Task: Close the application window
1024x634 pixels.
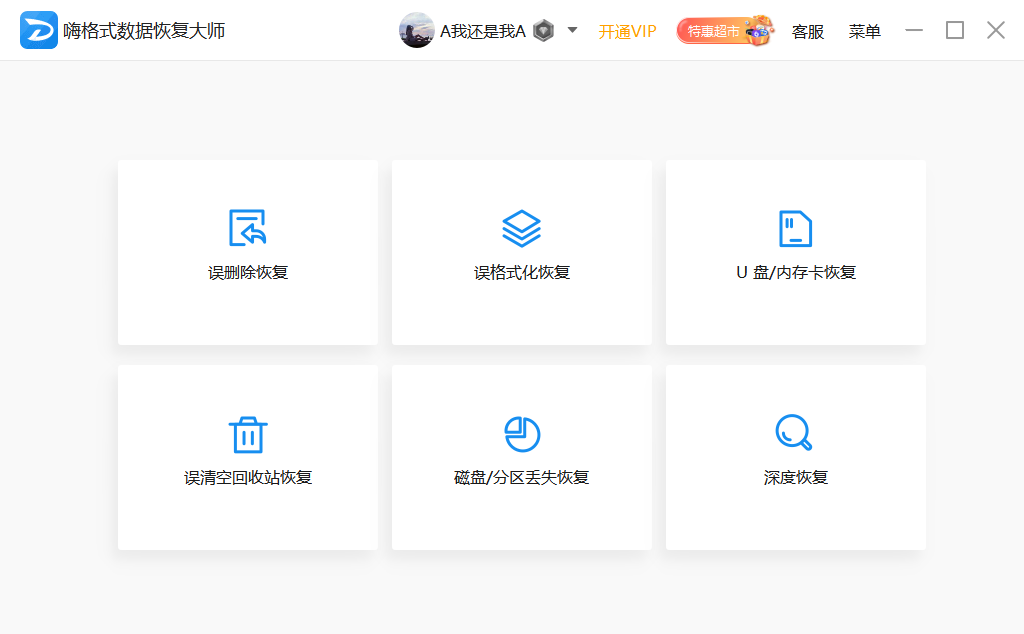Action: [996, 30]
